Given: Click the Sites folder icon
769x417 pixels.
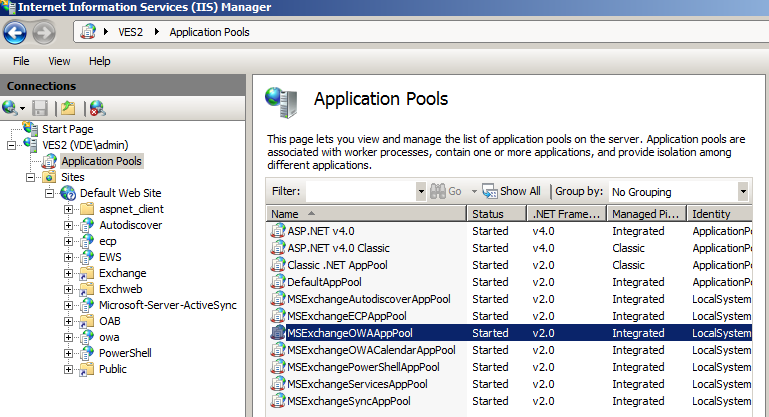Looking at the screenshot, I should coord(49,177).
